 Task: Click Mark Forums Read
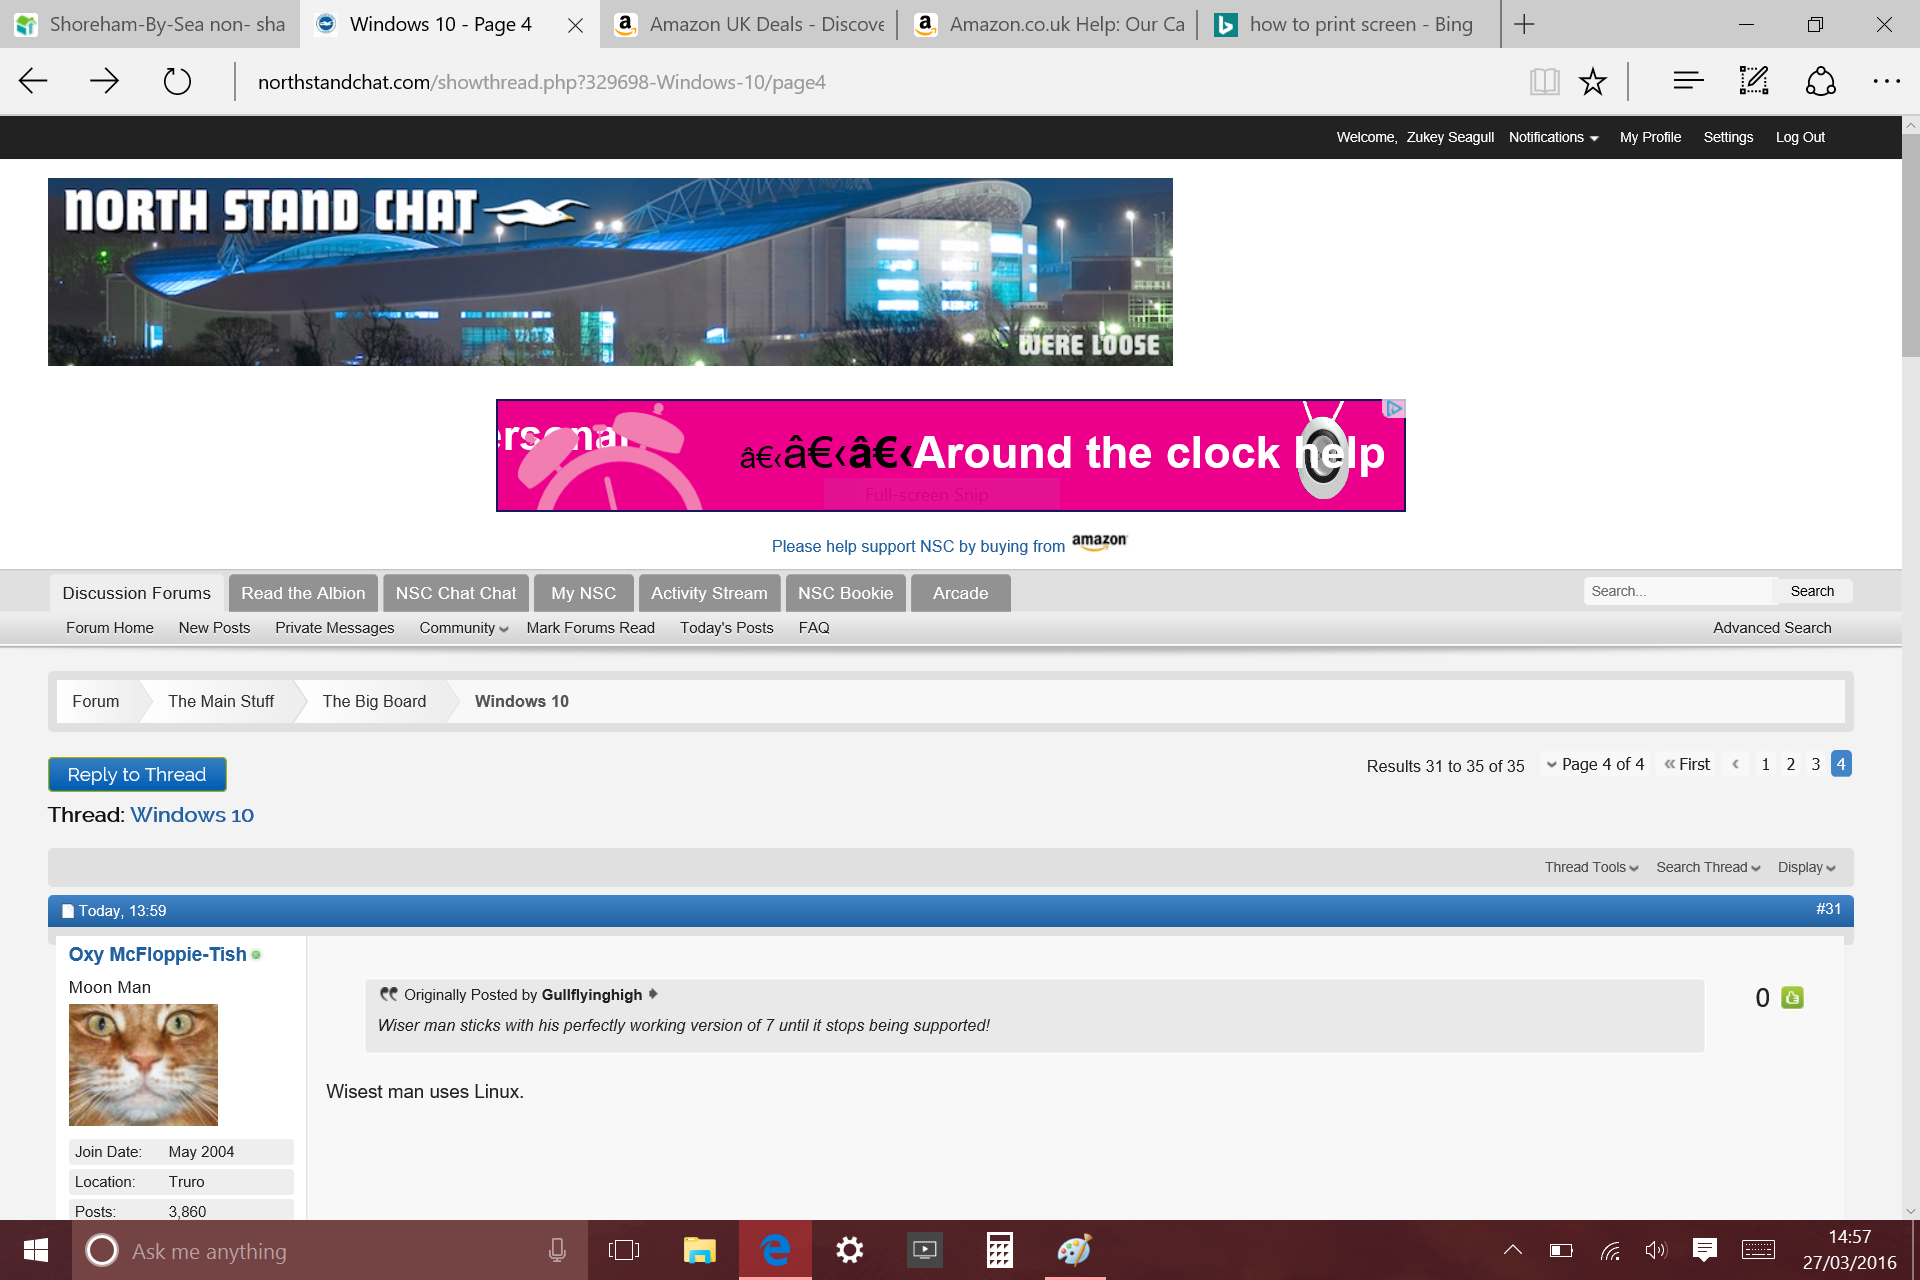pyautogui.click(x=590, y=627)
